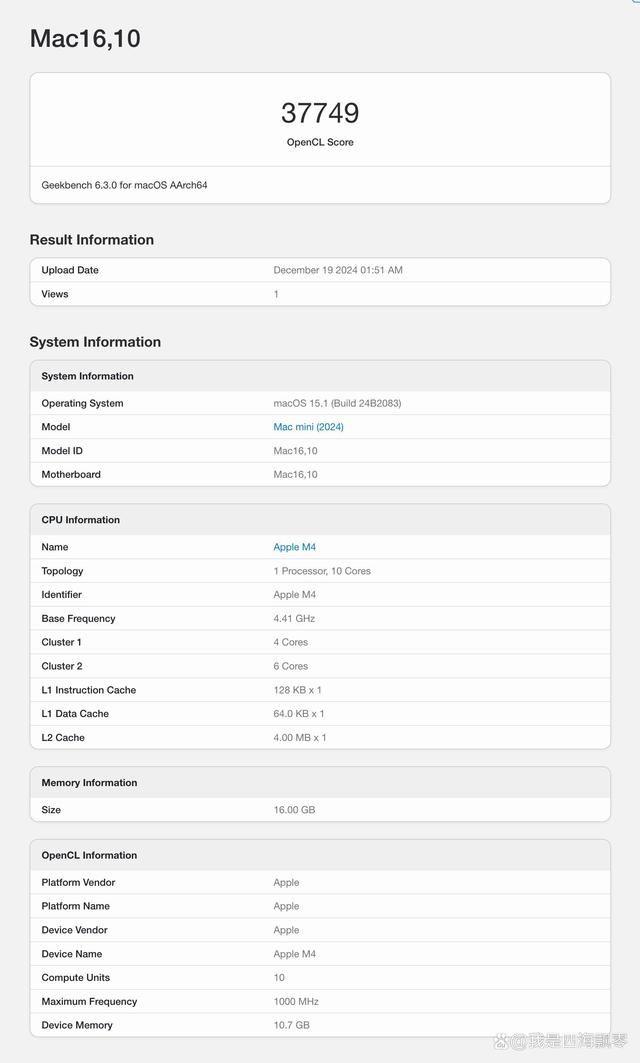
Task: Select the 37749 OpenCL score number
Action: [x=320, y=113]
